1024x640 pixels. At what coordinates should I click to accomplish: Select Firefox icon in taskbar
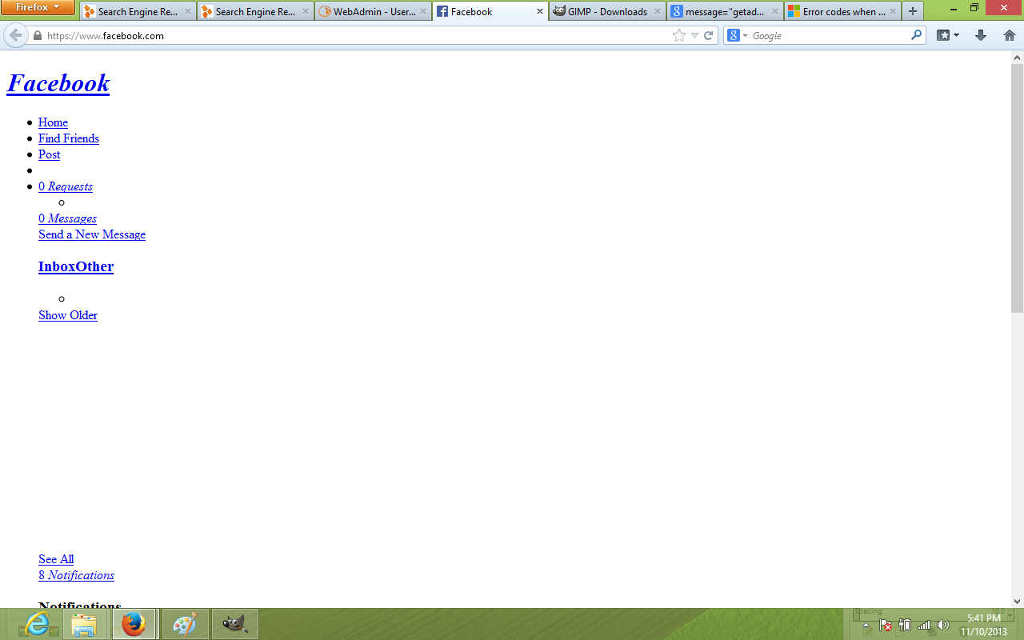(x=134, y=624)
